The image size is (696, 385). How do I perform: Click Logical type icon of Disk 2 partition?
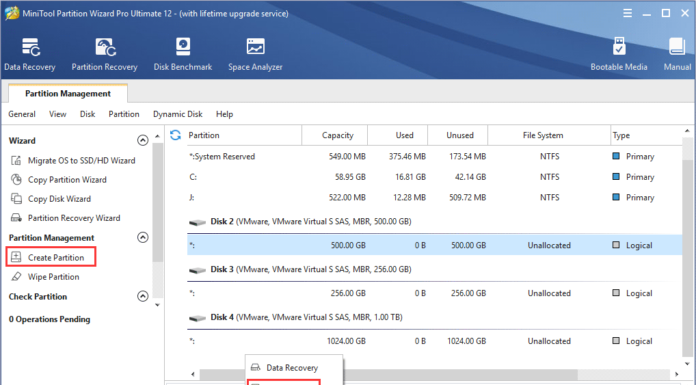tap(616, 245)
